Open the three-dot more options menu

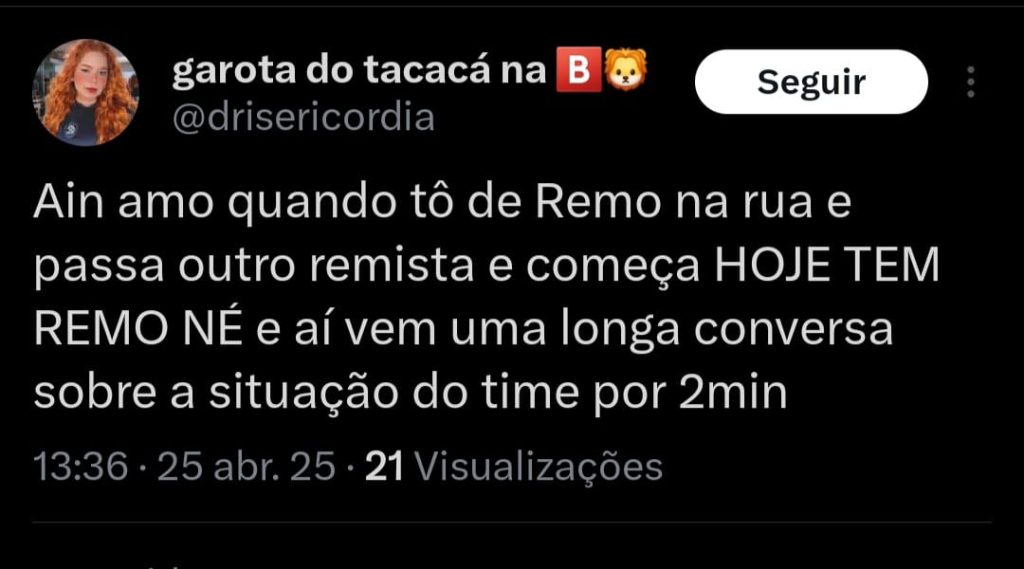click(x=971, y=82)
